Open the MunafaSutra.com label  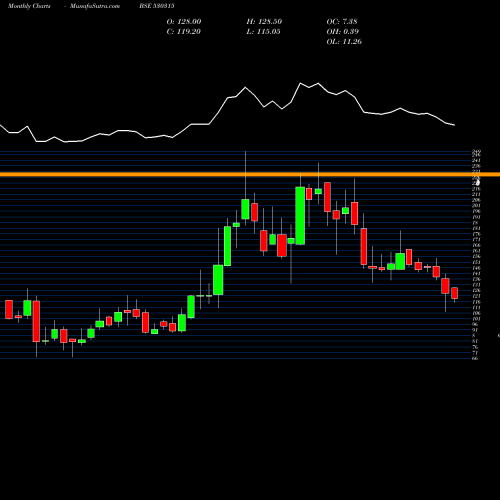tap(95, 6)
